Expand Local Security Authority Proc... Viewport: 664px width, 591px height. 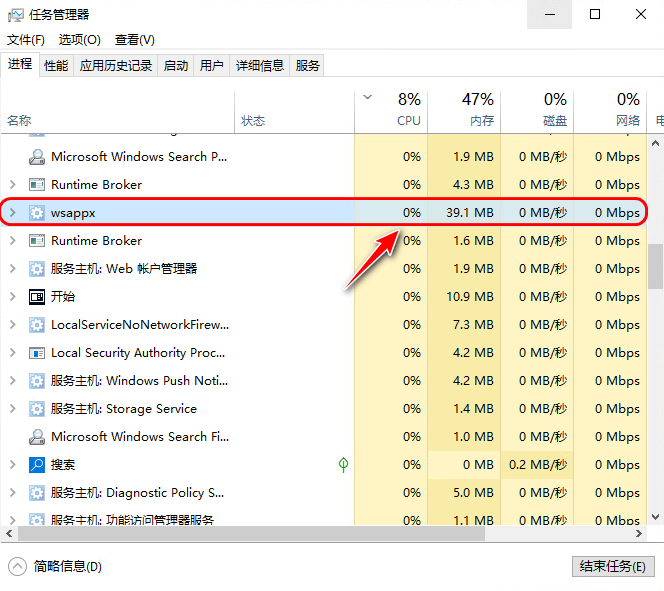pyautogui.click(x=13, y=353)
